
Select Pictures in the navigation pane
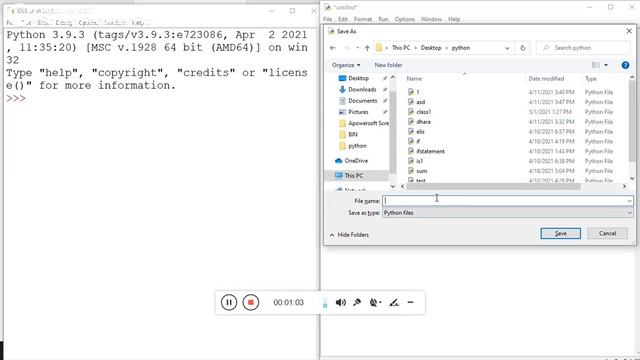coord(358,112)
